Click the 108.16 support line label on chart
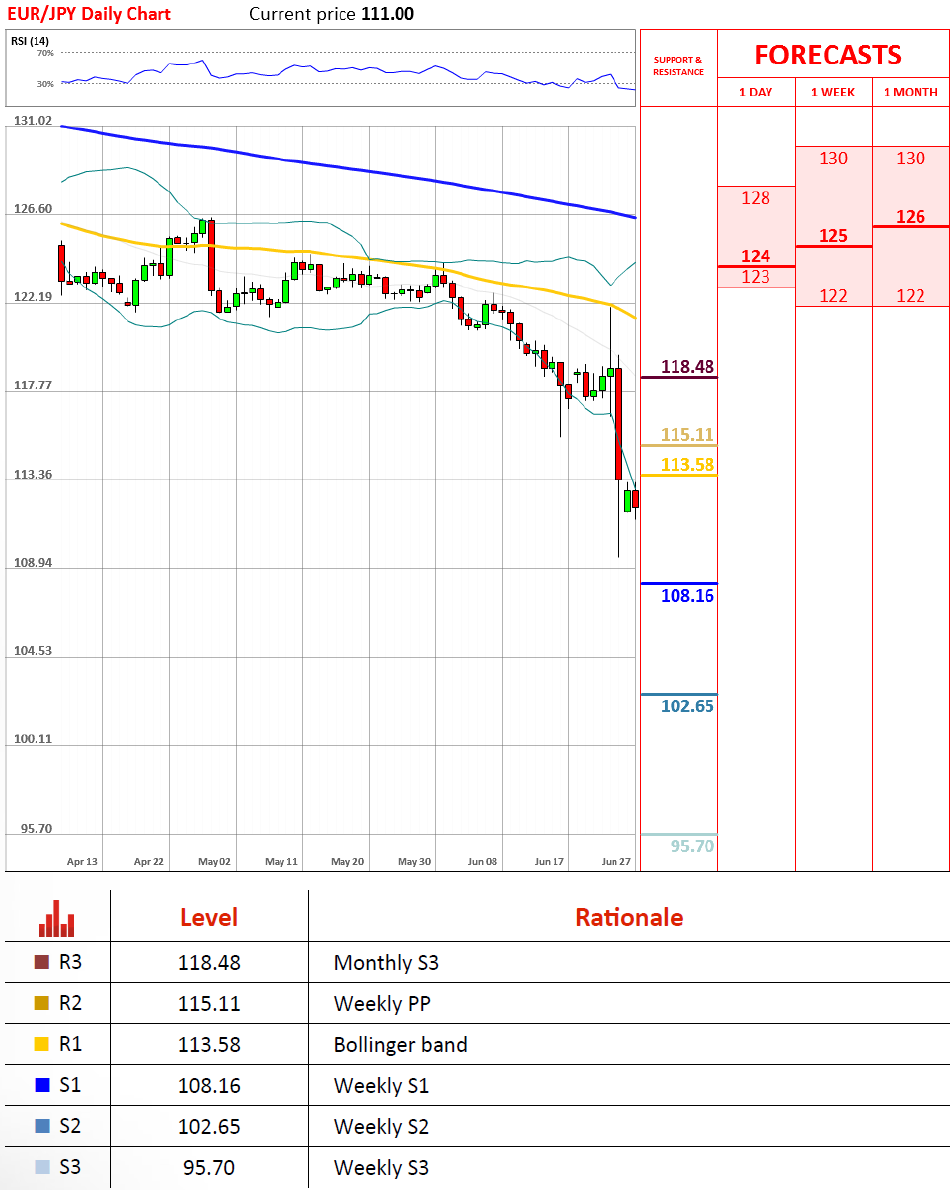Viewport: 950px width, 1190px height. click(687, 596)
